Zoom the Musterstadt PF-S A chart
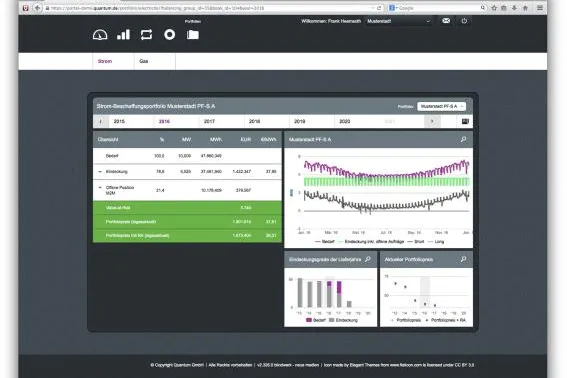 pyautogui.click(x=463, y=139)
